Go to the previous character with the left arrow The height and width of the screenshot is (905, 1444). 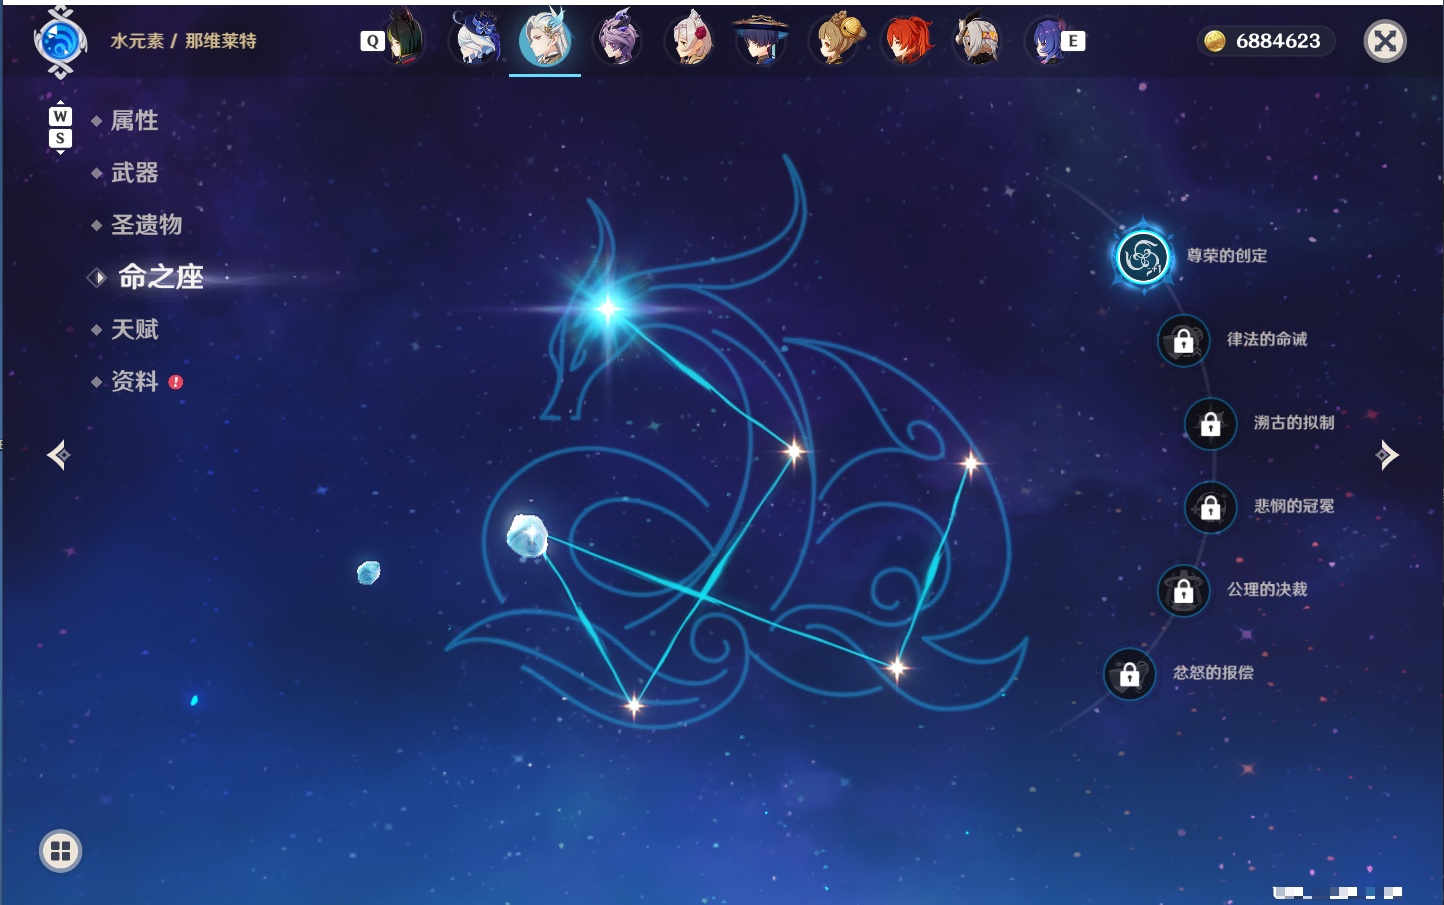(x=58, y=455)
